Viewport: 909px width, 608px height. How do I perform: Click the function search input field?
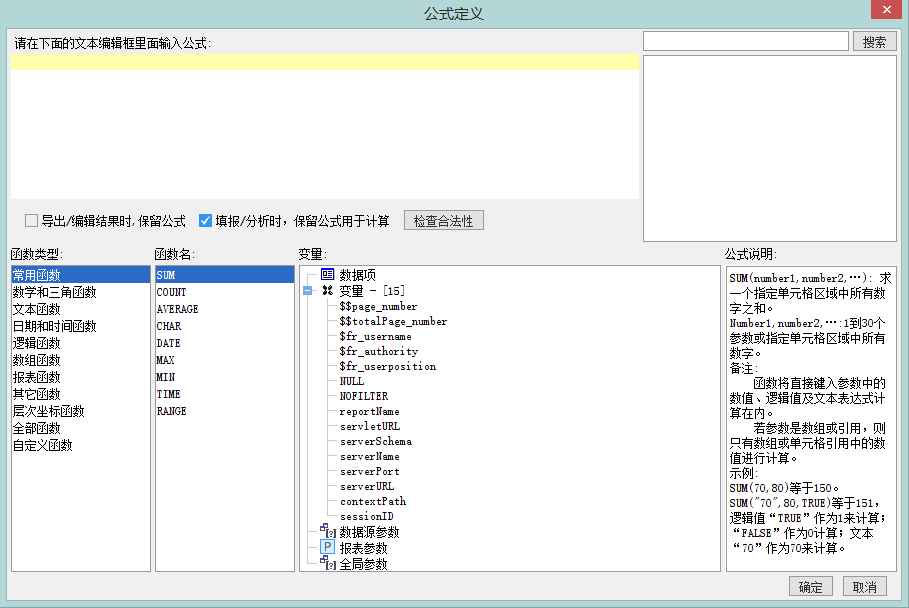pyautogui.click(x=746, y=41)
